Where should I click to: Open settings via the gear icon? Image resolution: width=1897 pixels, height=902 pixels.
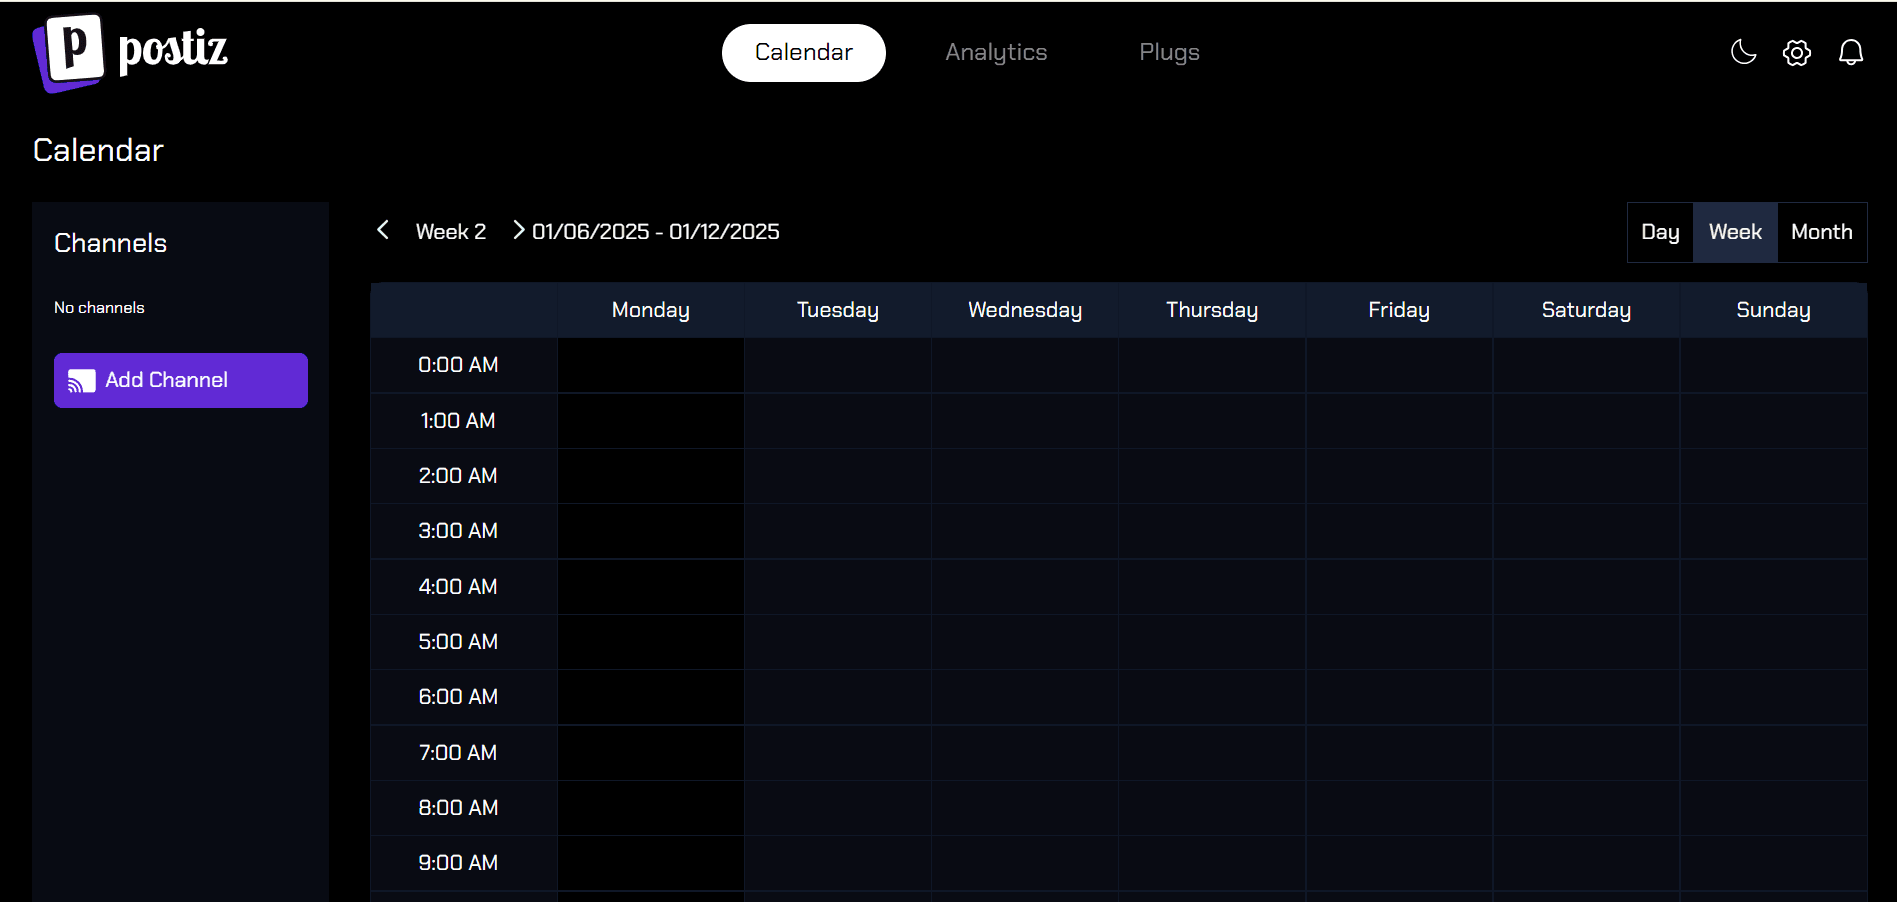tap(1796, 52)
